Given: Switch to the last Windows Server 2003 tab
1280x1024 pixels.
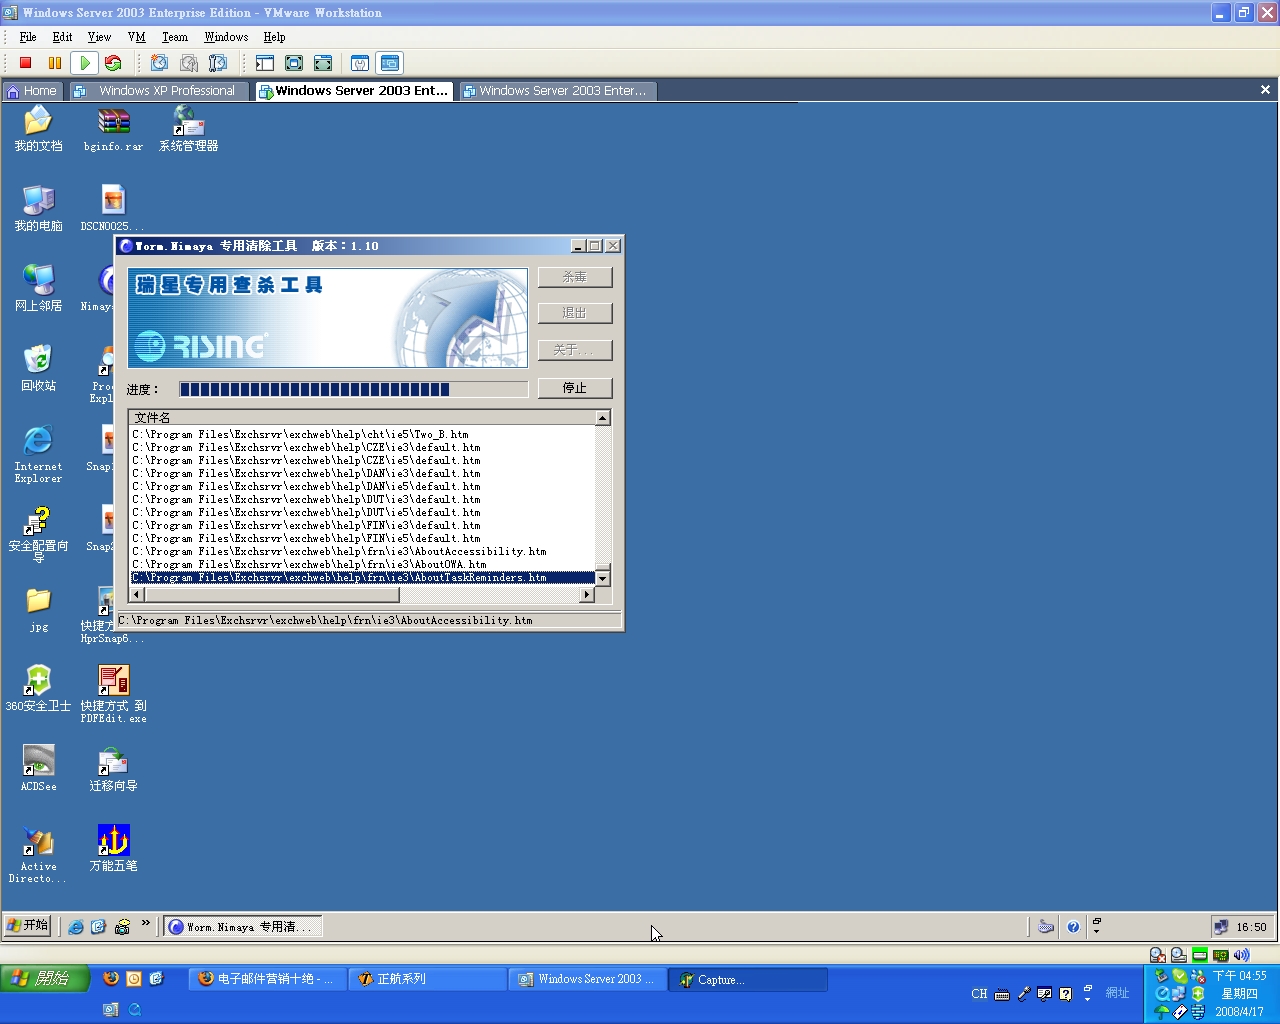Looking at the screenshot, I should (x=556, y=91).
